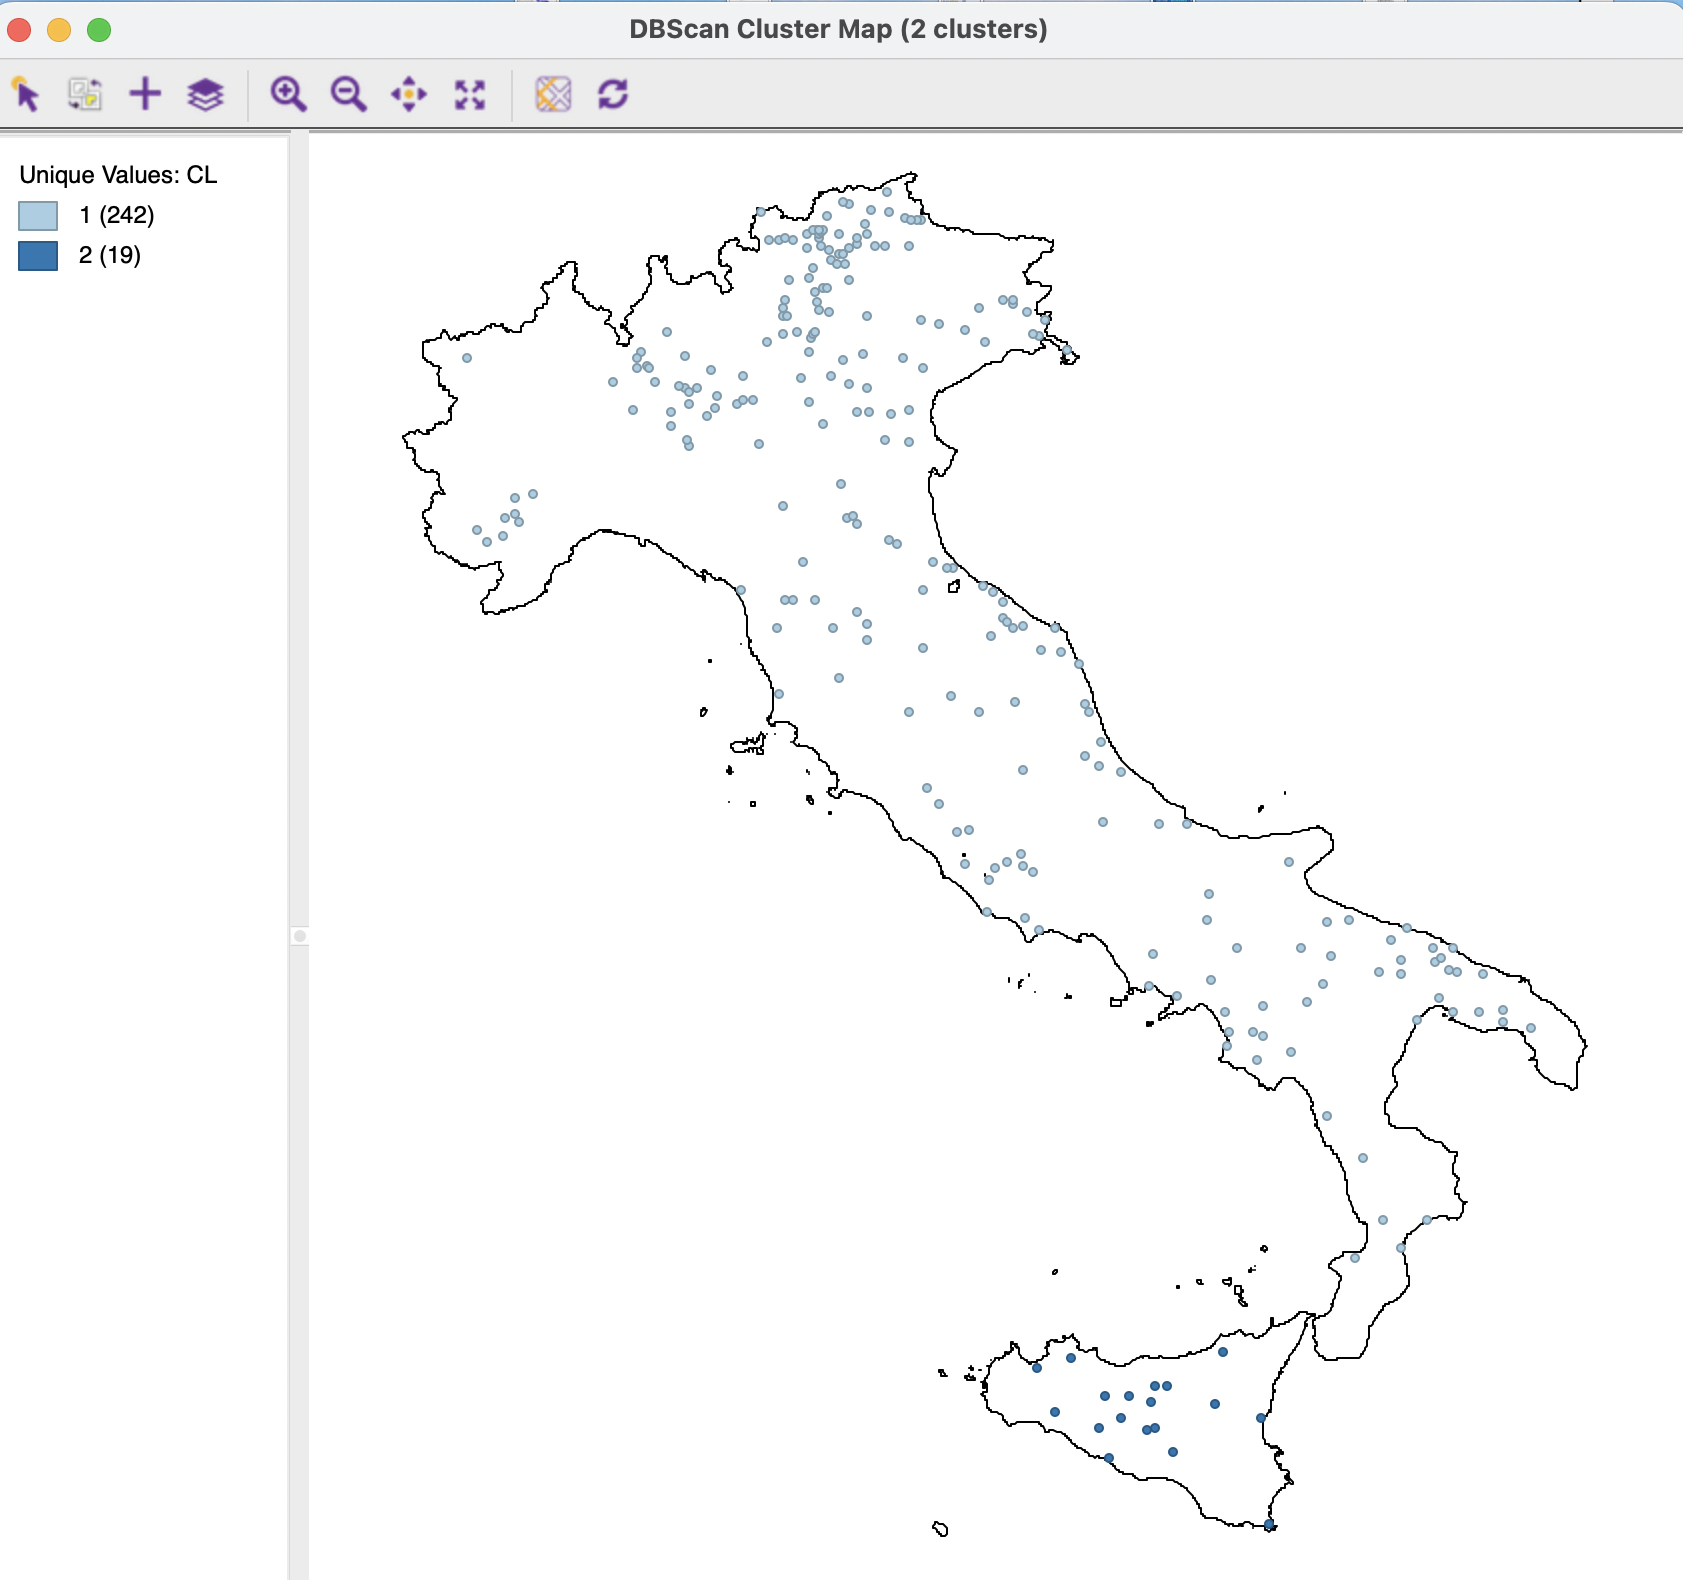Minimize window using yellow button
The width and height of the screenshot is (1683, 1580).
59,30
